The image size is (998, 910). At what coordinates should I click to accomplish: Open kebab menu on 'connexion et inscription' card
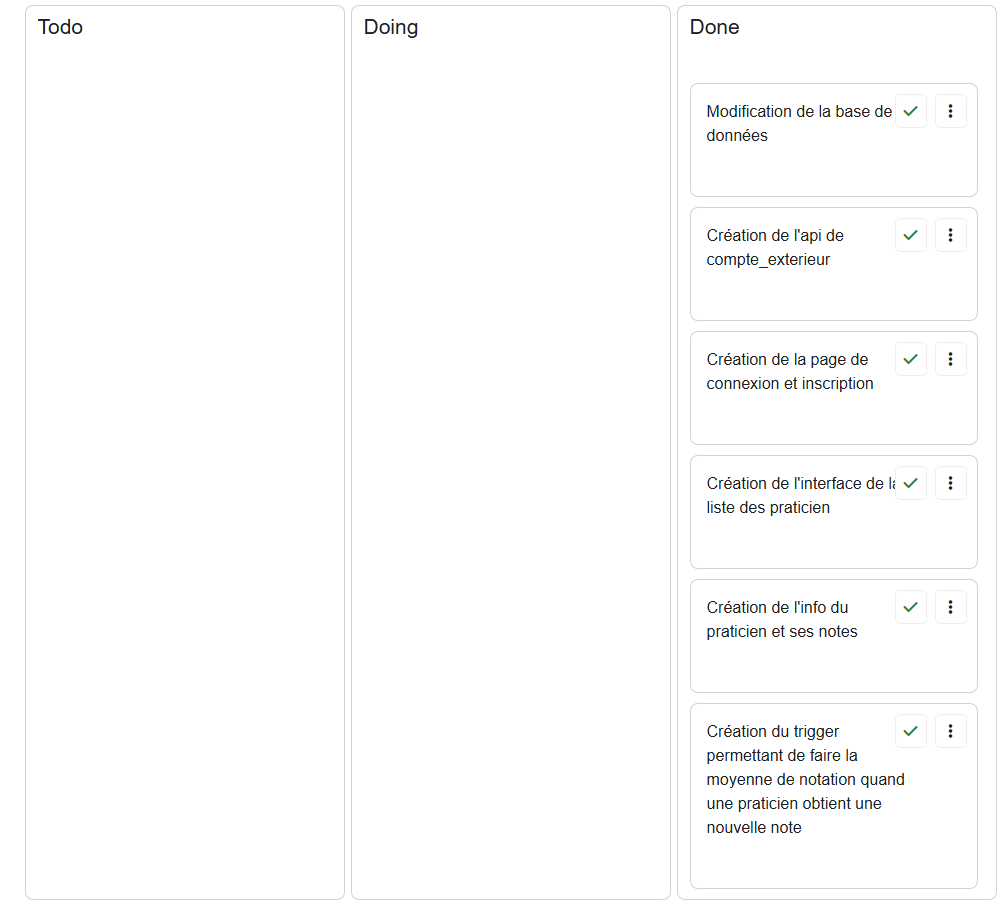coord(950,359)
